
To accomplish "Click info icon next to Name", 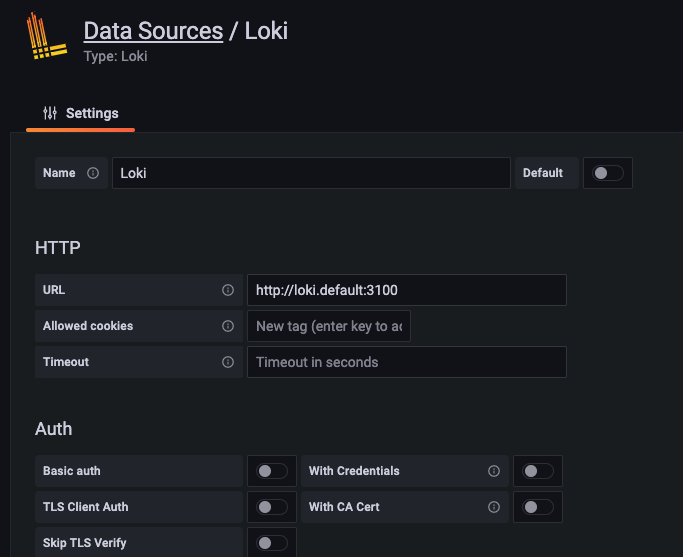I will click(x=93, y=173).
